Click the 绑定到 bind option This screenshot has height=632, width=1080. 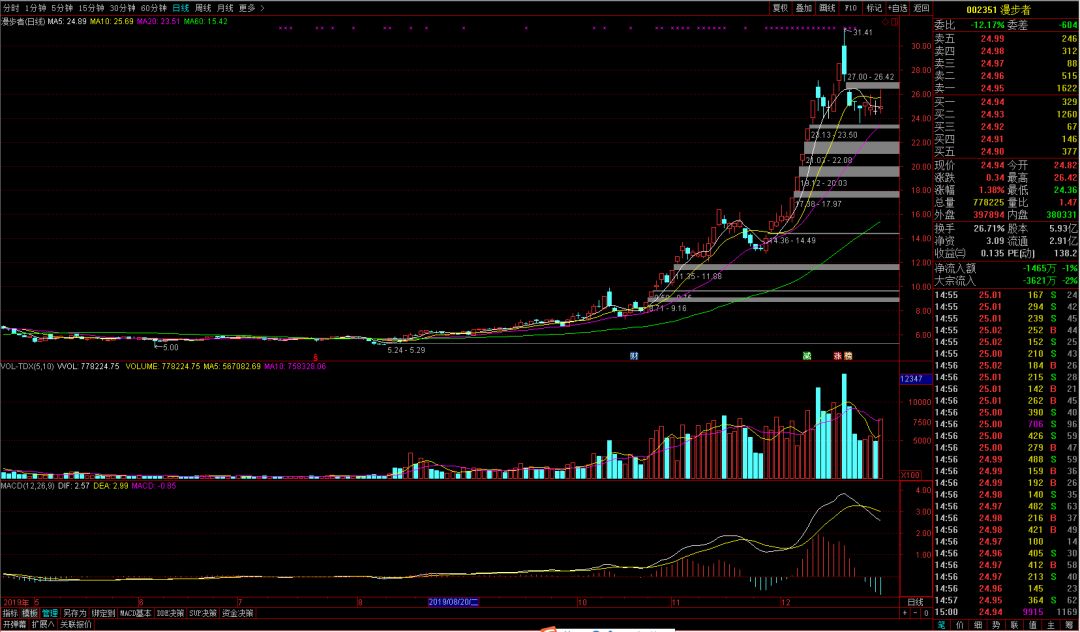click(x=103, y=613)
